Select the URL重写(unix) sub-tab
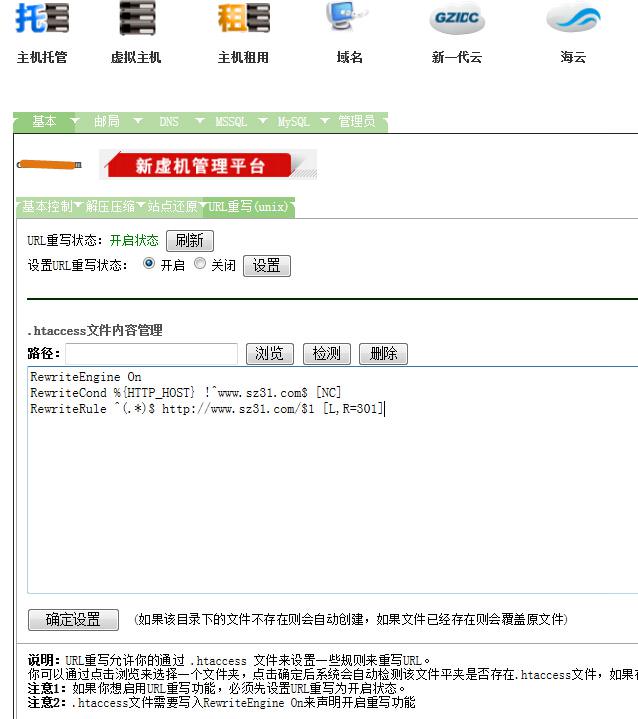638x719 pixels. [x=248, y=207]
